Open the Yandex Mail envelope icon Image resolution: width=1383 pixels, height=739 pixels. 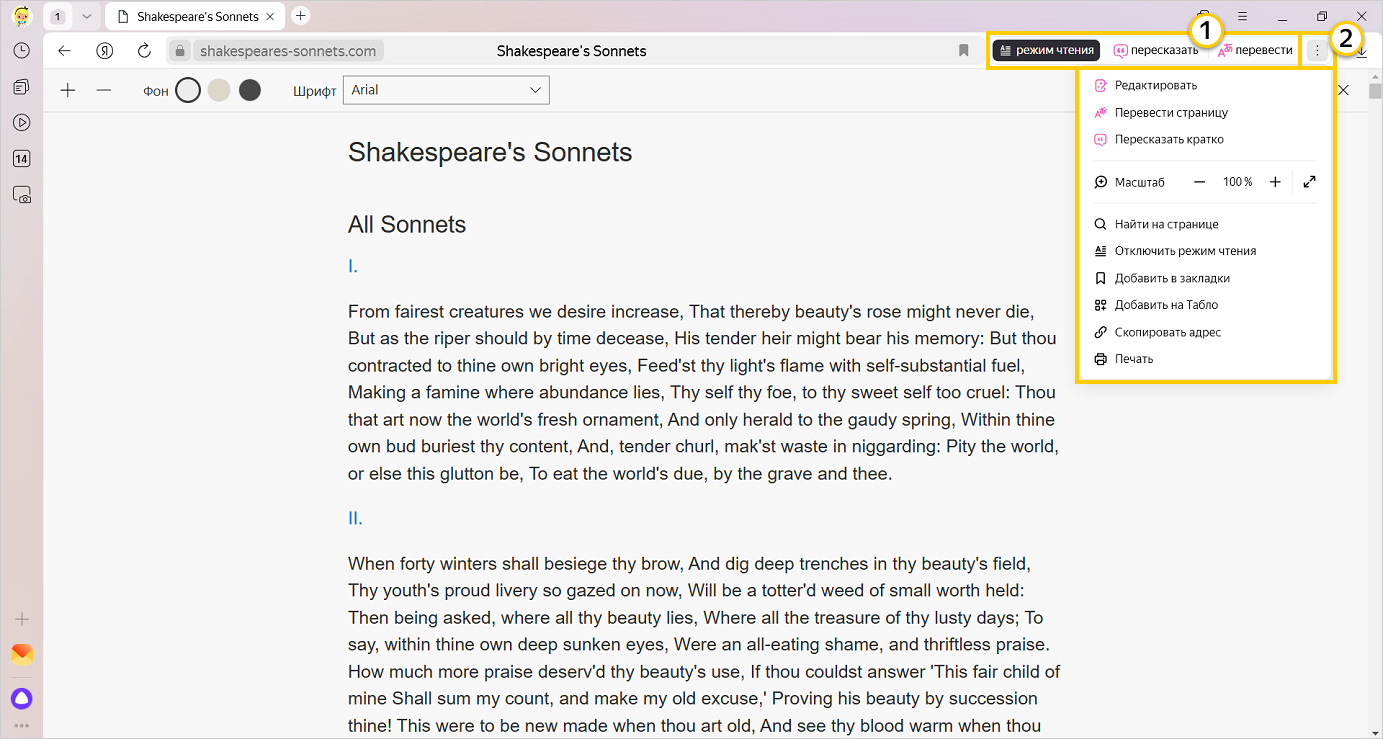click(x=22, y=655)
